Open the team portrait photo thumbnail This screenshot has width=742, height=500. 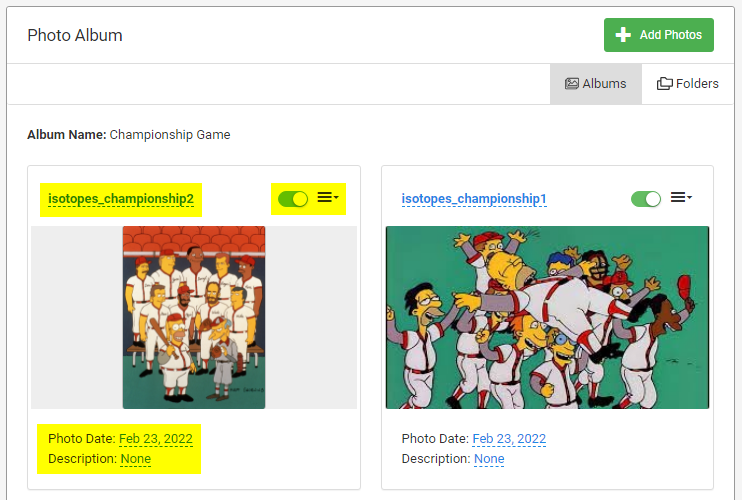pos(194,317)
